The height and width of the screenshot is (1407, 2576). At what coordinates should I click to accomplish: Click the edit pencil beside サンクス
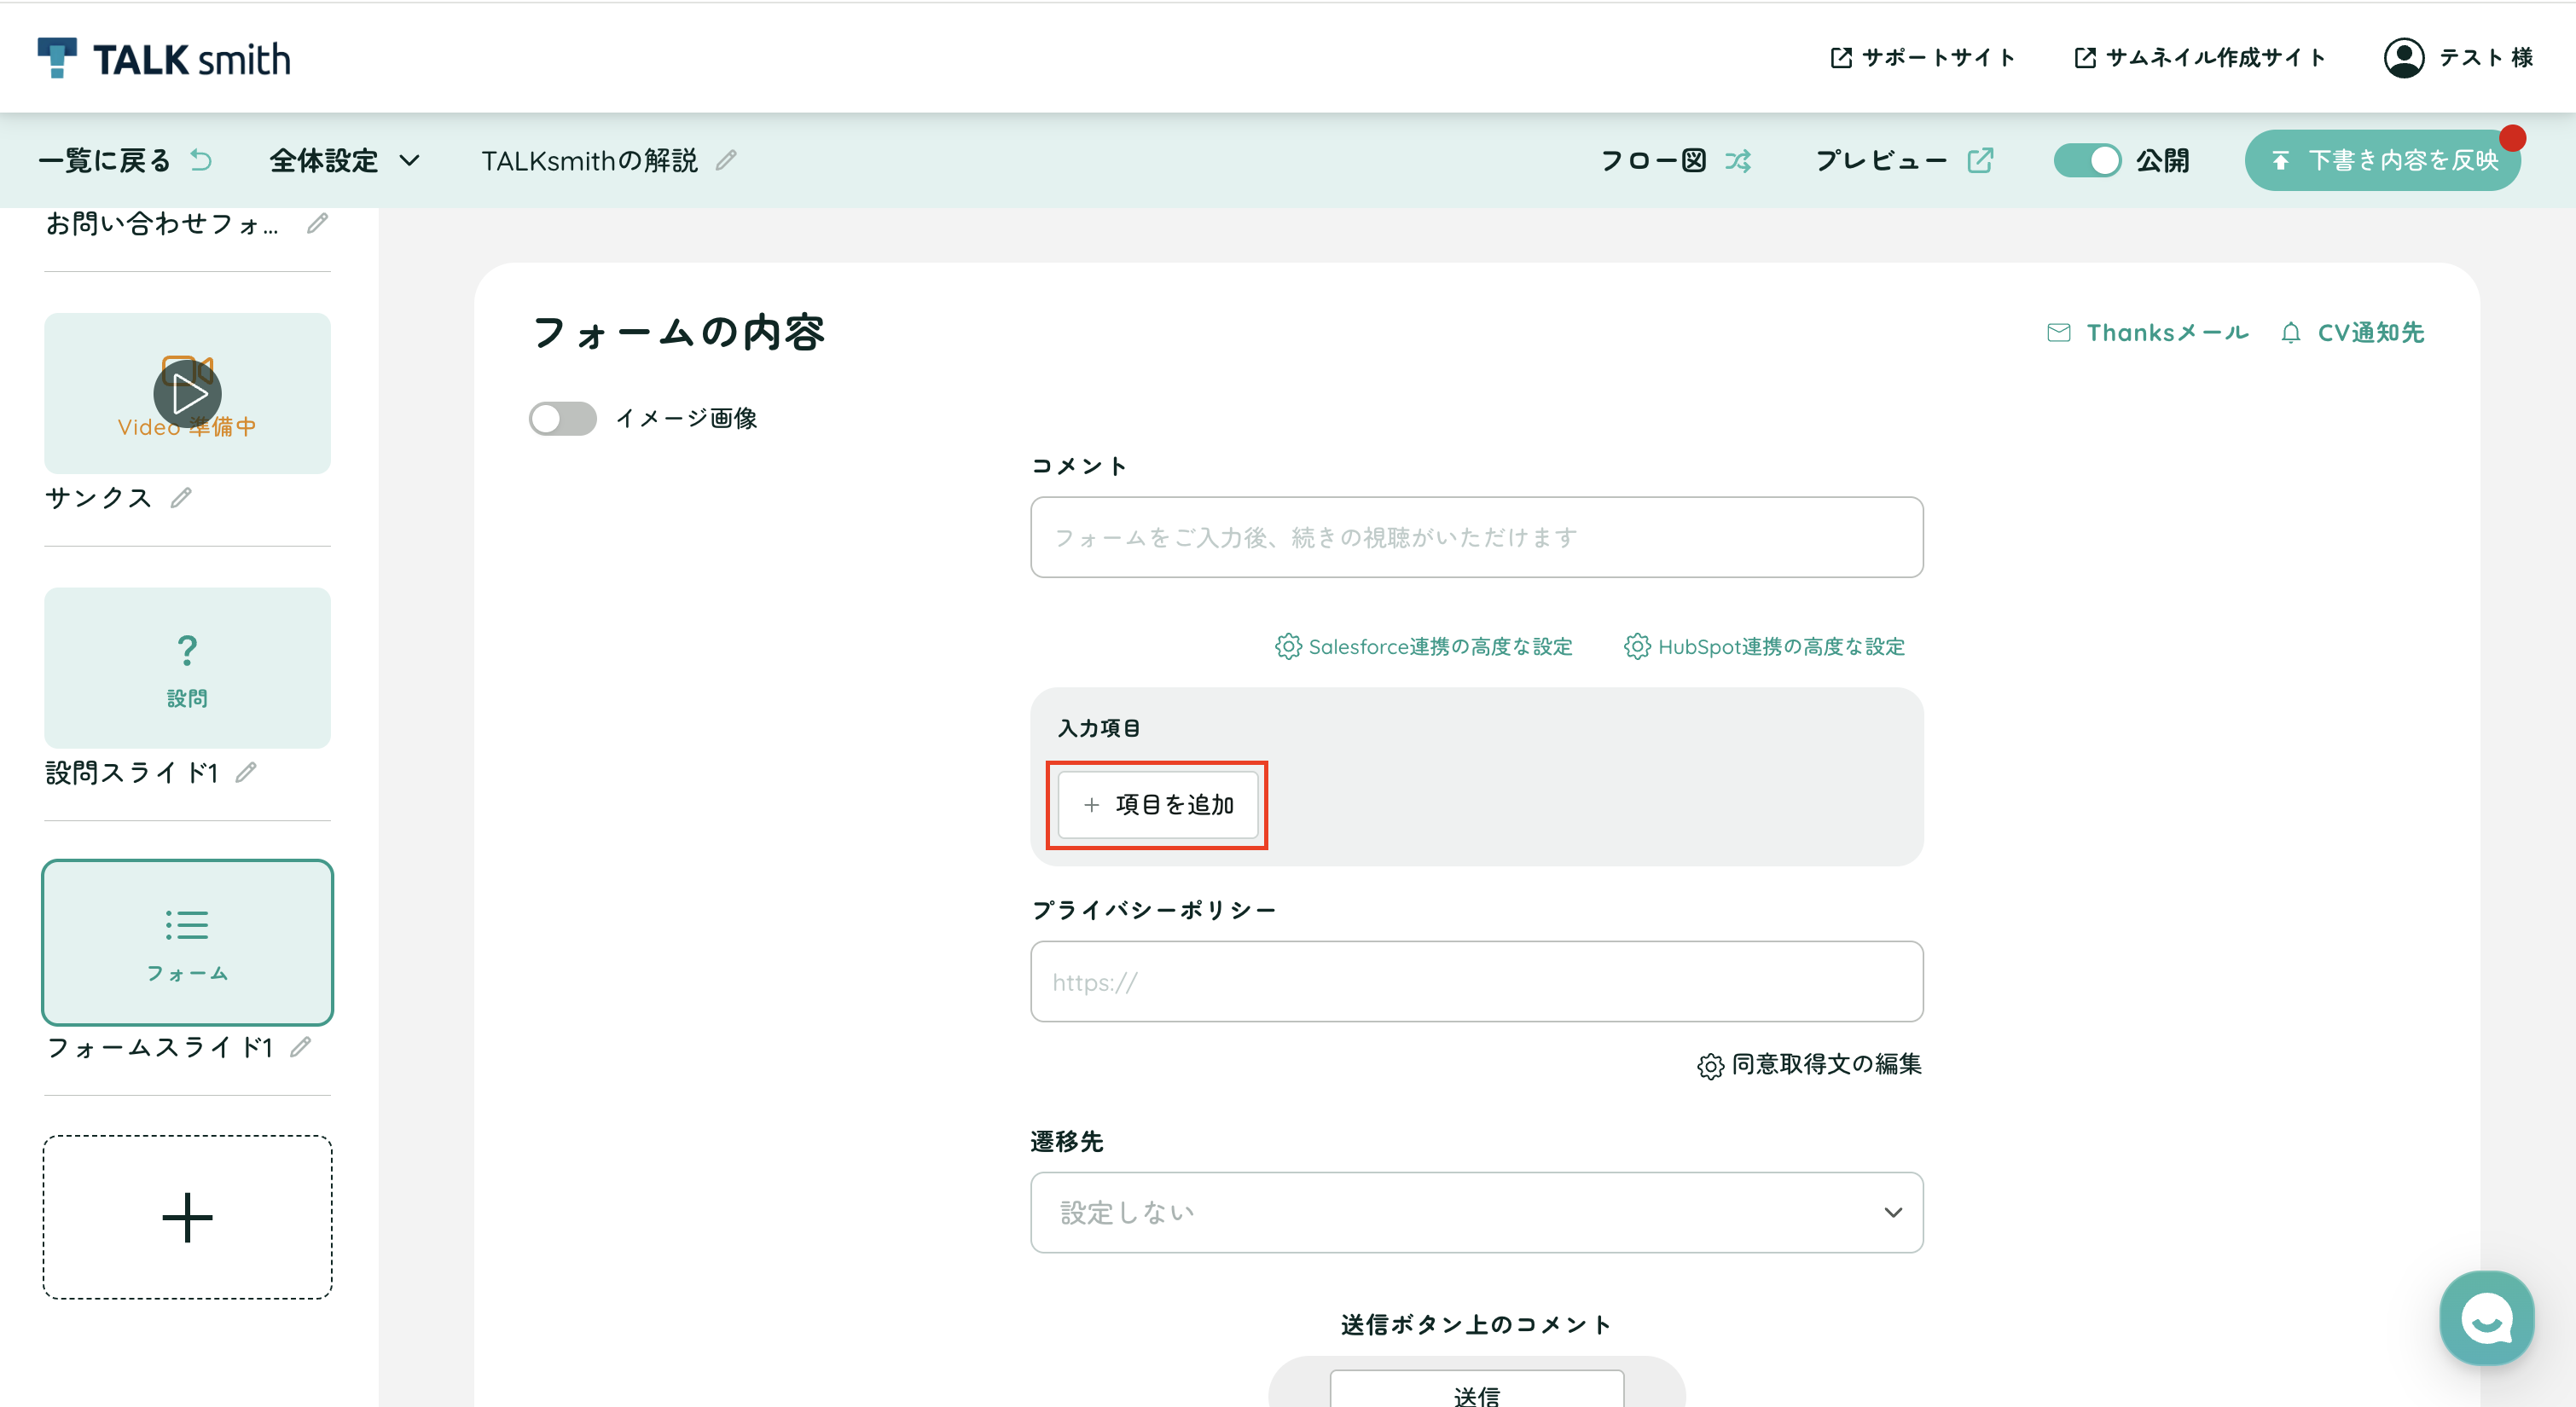click(x=181, y=497)
